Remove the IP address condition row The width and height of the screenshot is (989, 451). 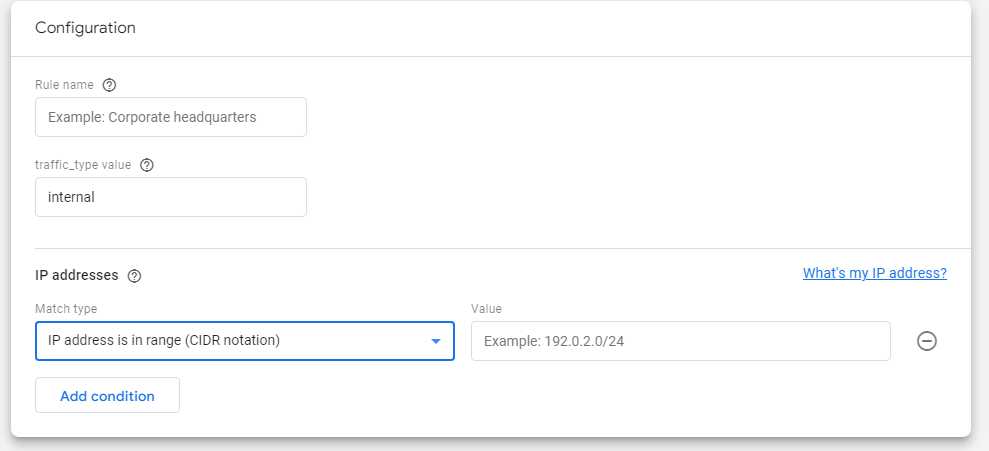coord(927,341)
